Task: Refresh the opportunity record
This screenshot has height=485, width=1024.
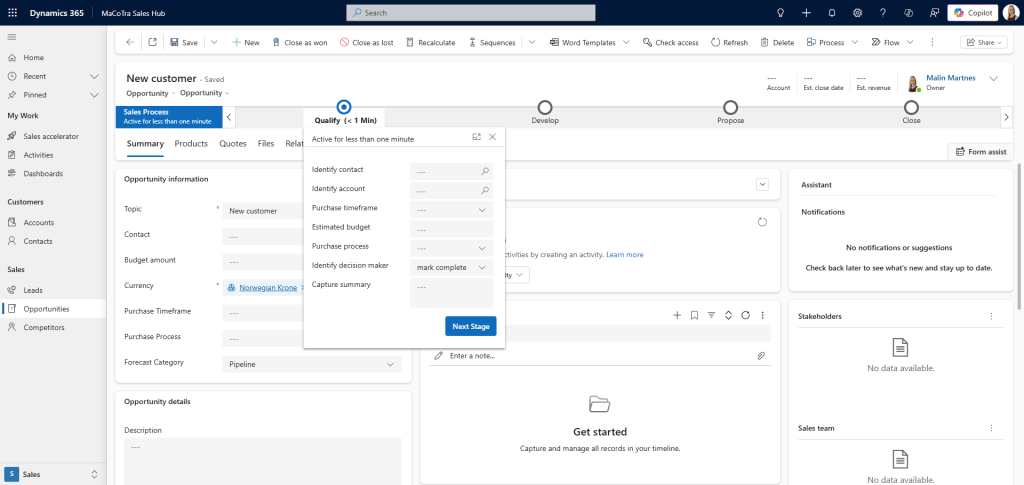Action: tap(729, 43)
